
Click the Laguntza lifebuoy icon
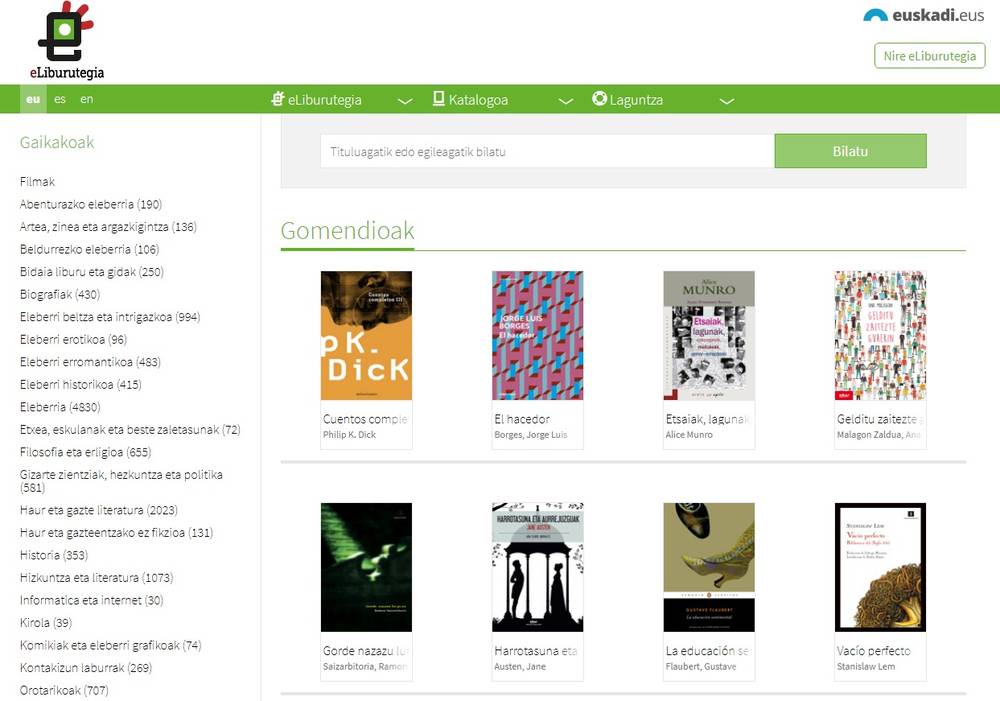point(599,99)
